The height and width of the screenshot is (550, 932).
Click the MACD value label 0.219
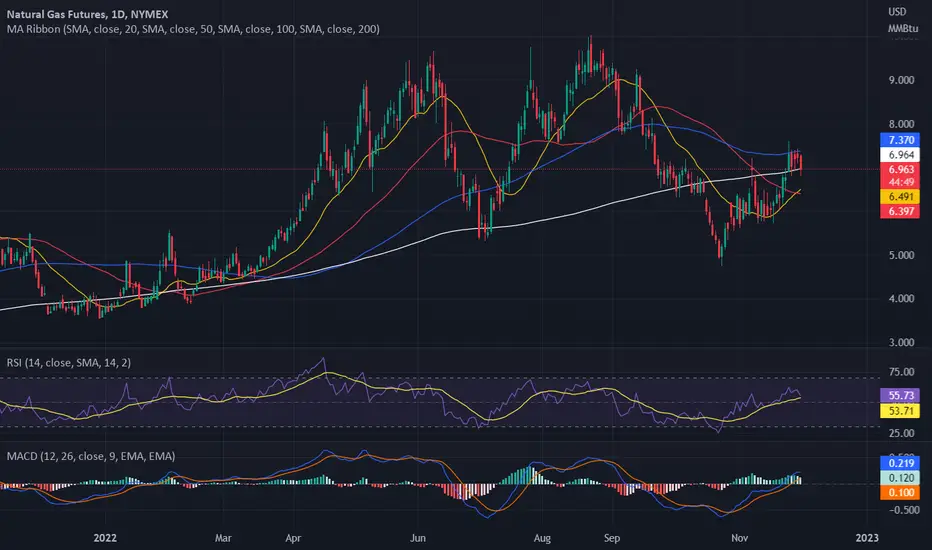point(900,463)
